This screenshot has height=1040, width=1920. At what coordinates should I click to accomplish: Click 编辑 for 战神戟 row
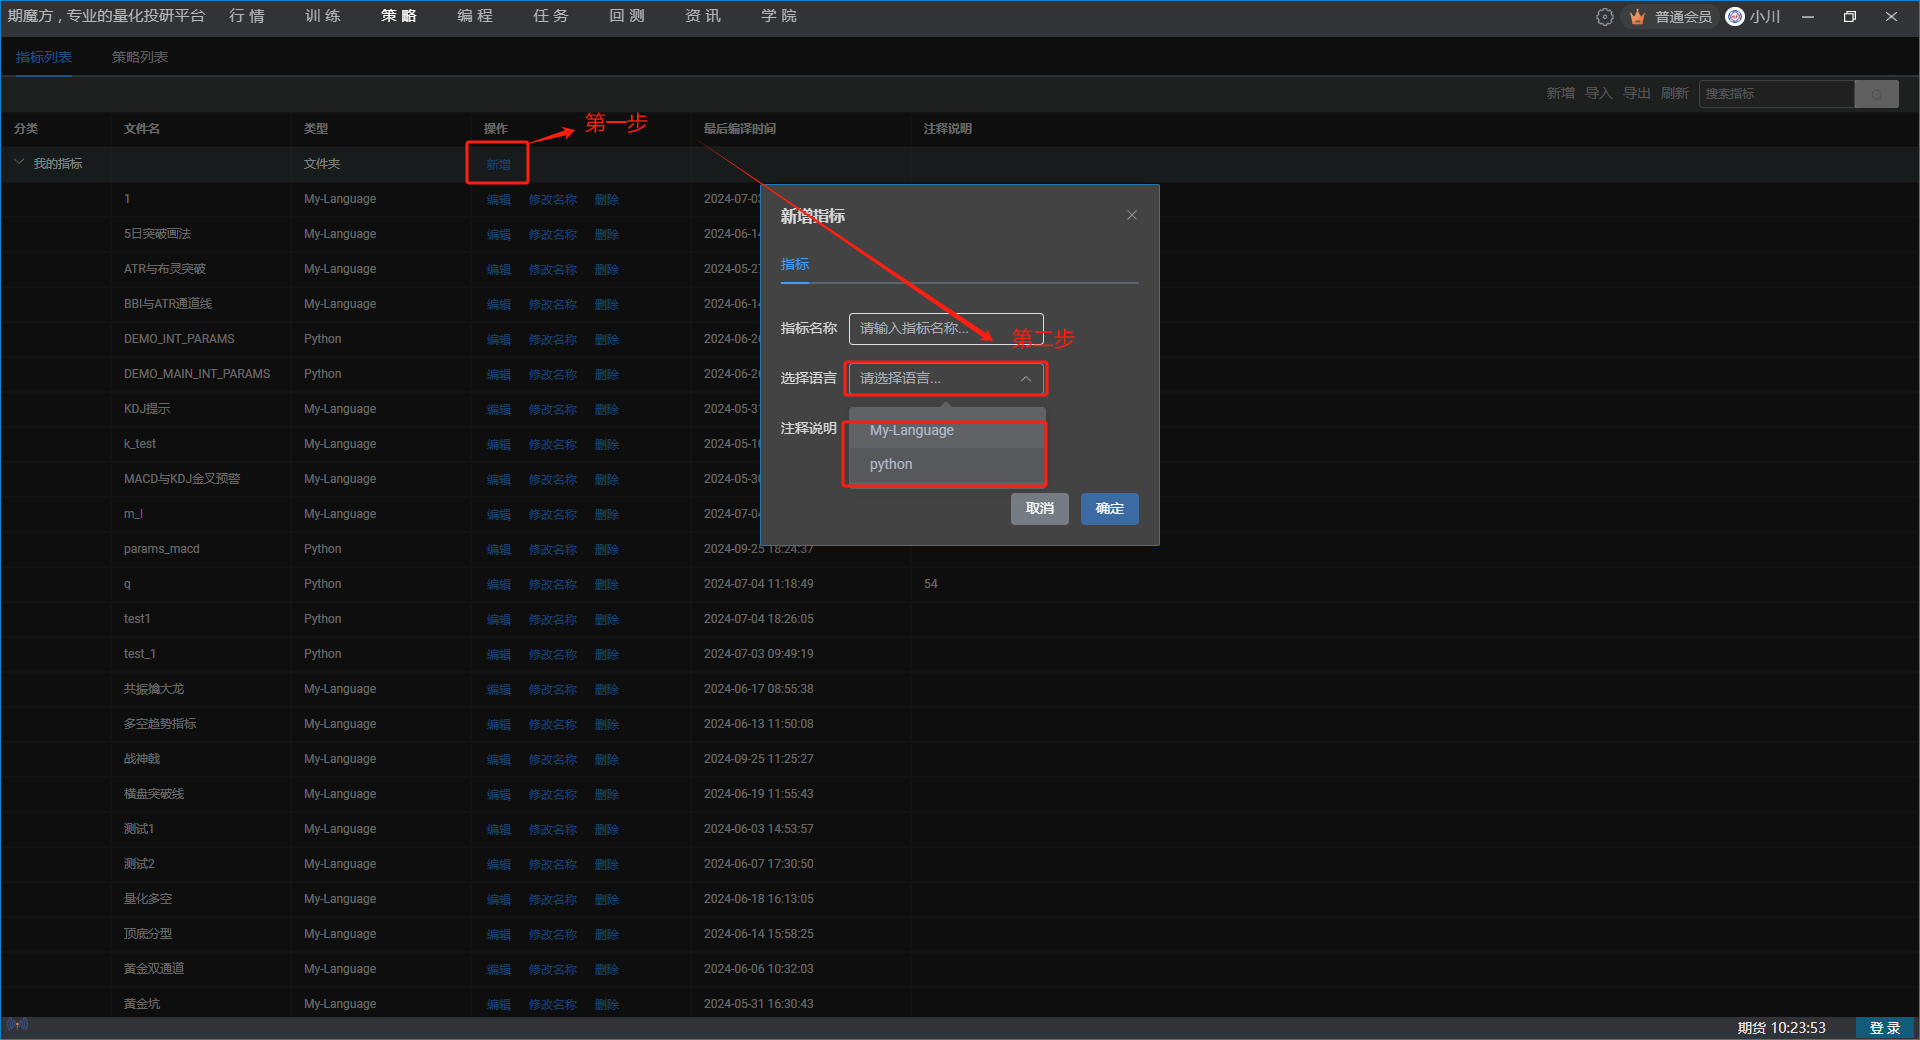[x=498, y=760]
